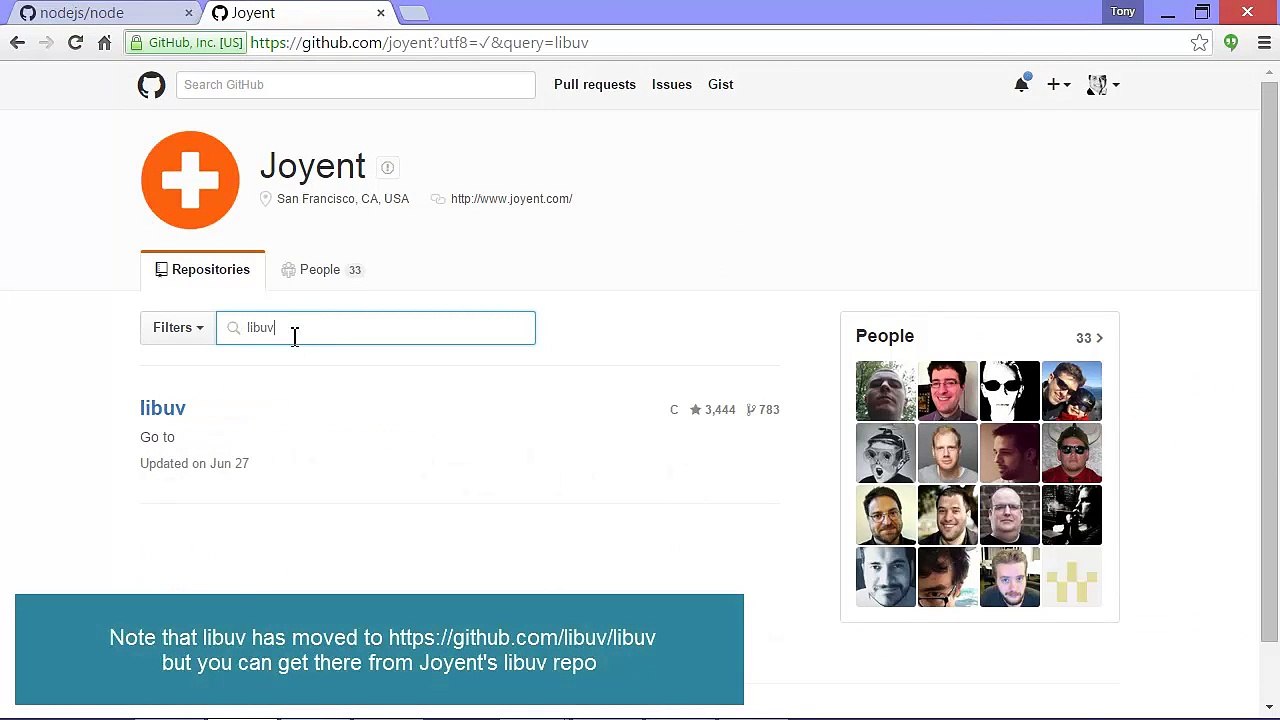
Task: Focus the Search GitHub field
Action: 356,85
